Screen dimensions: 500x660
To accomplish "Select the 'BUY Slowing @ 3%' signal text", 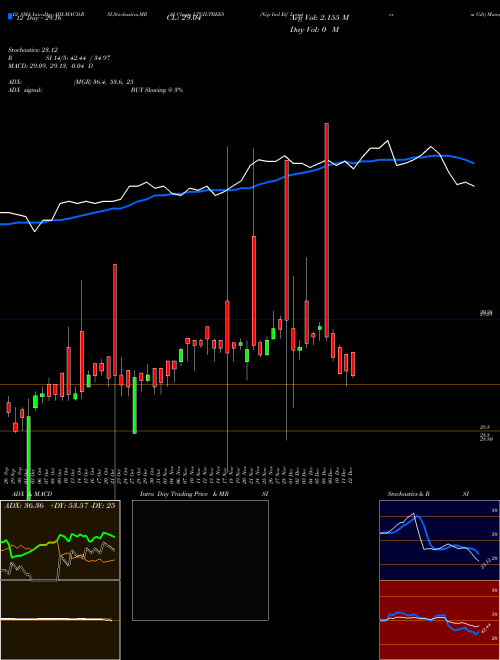I will point(157,90).
